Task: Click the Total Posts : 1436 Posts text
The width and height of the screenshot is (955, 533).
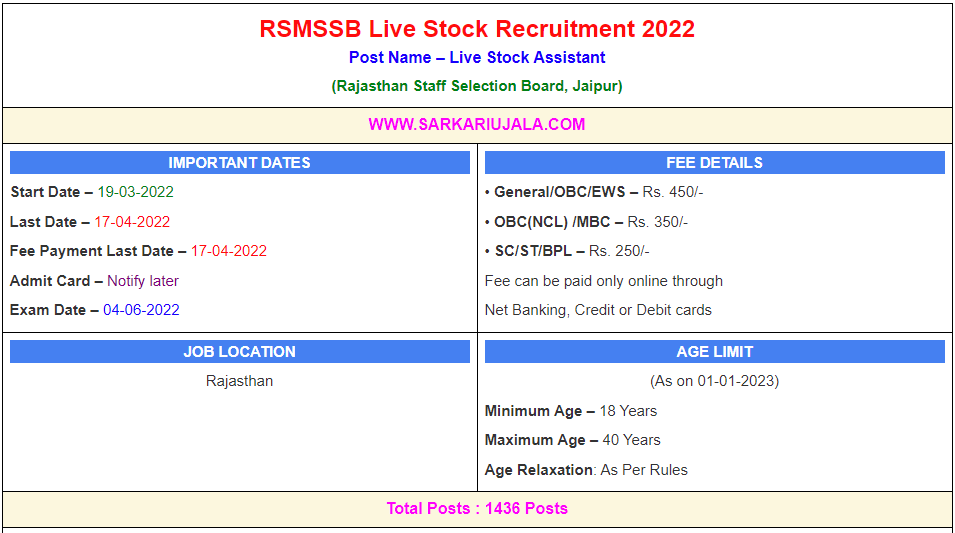Action: (x=477, y=508)
